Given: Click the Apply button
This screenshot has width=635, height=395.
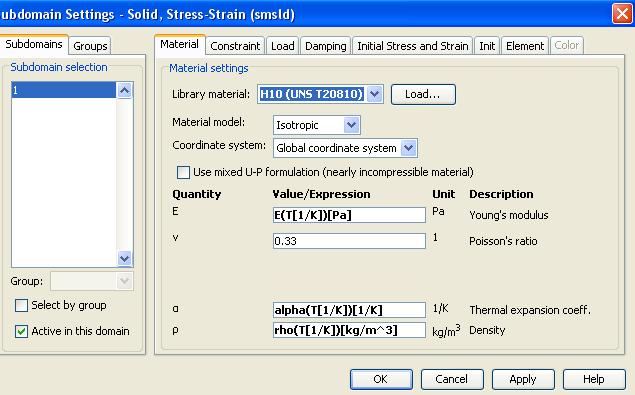Looking at the screenshot, I should 523,379.
